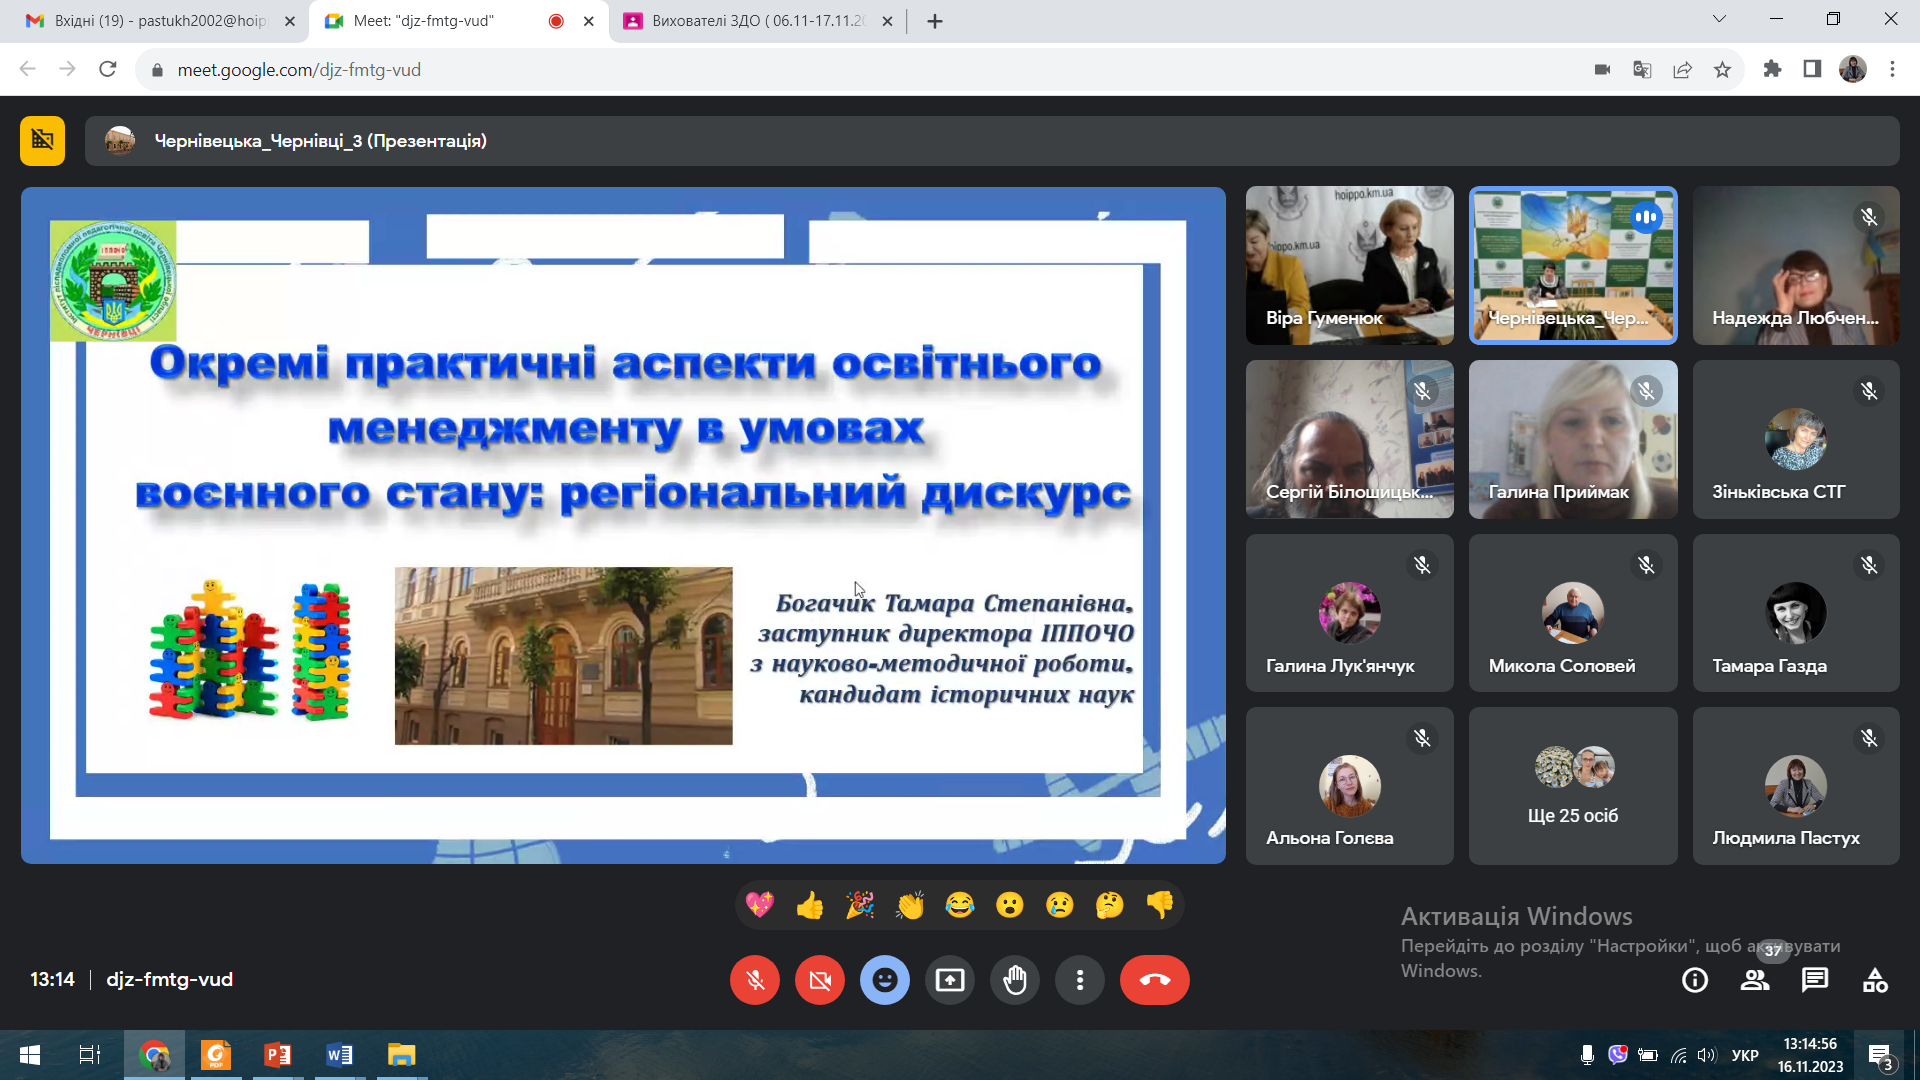Open the chat panel
This screenshot has height=1080, width=1920.
point(1815,980)
